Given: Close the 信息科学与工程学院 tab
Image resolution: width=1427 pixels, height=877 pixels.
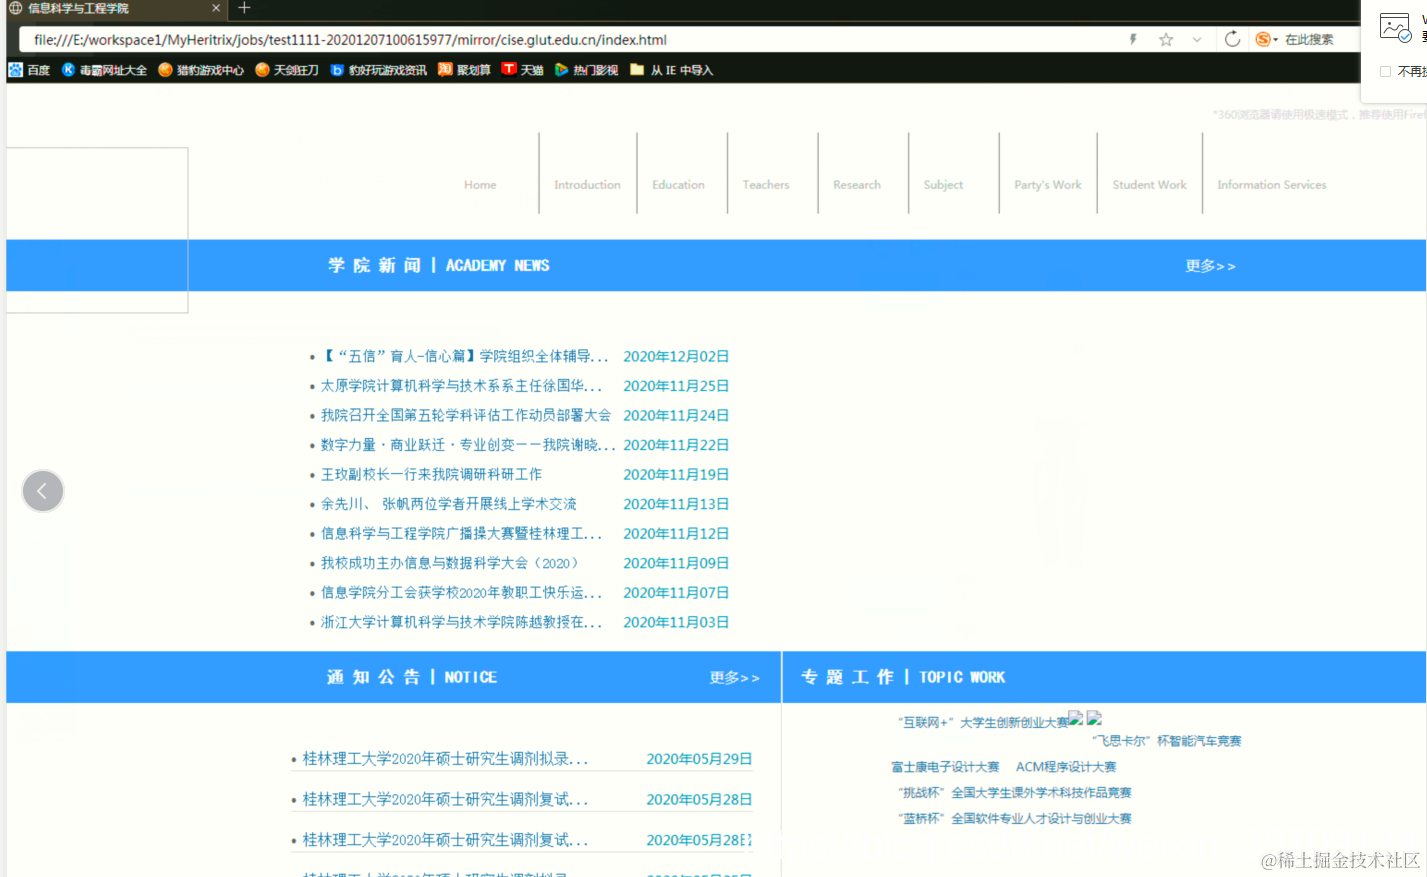Looking at the screenshot, I should coord(216,8).
